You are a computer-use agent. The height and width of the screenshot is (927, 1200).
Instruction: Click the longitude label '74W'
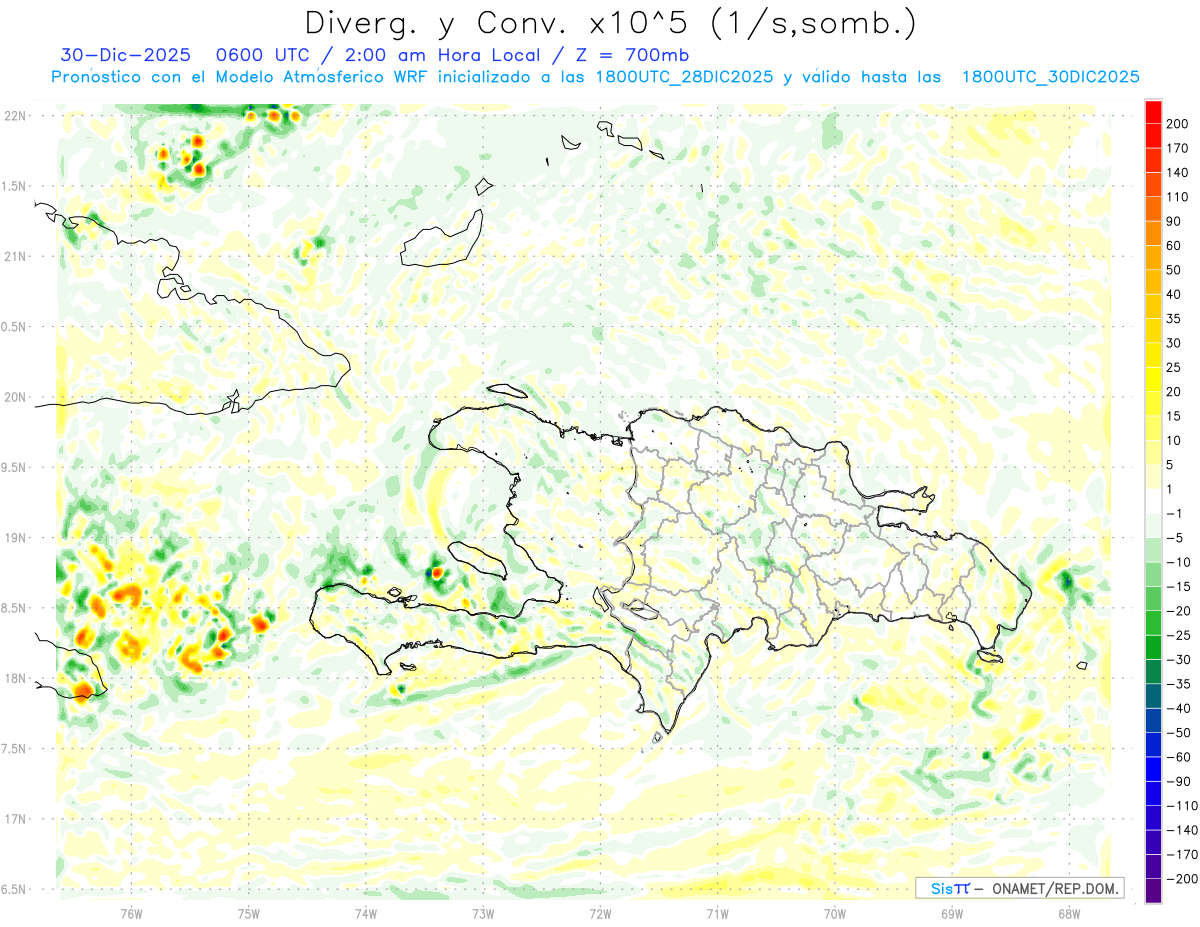point(366,914)
